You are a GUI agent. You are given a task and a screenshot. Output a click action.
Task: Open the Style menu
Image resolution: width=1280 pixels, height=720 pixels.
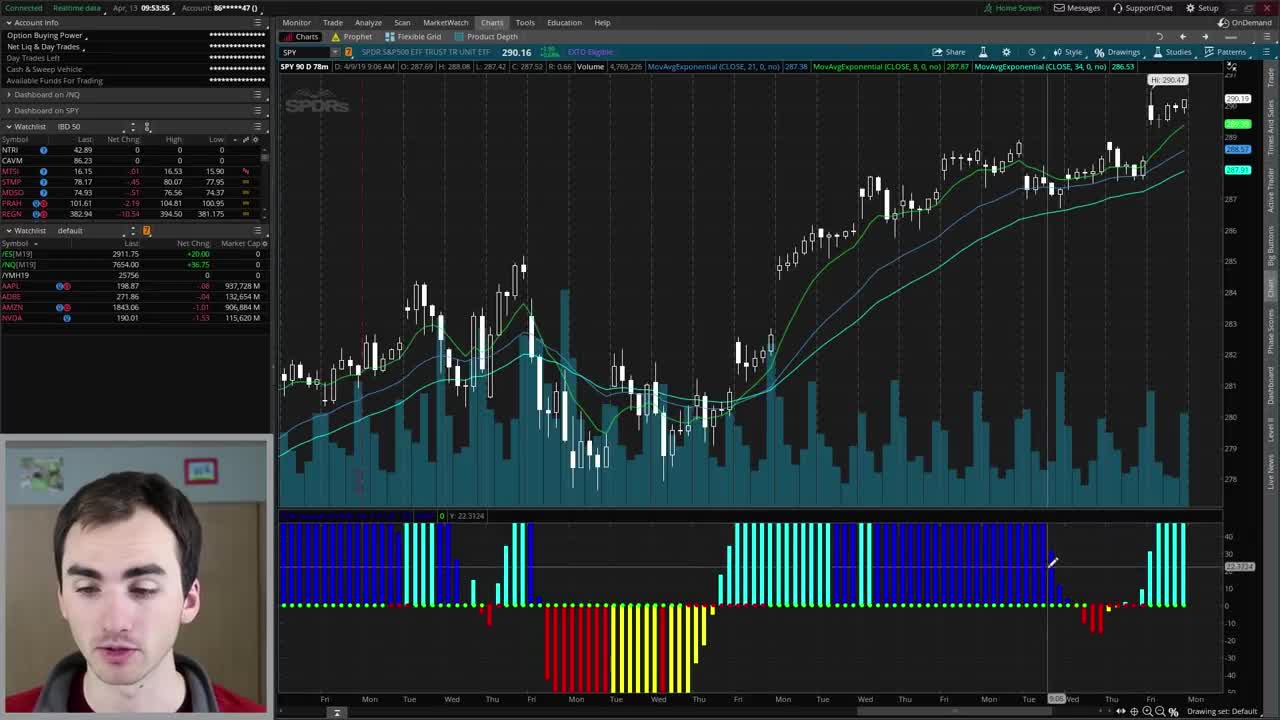(x=1066, y=52)
